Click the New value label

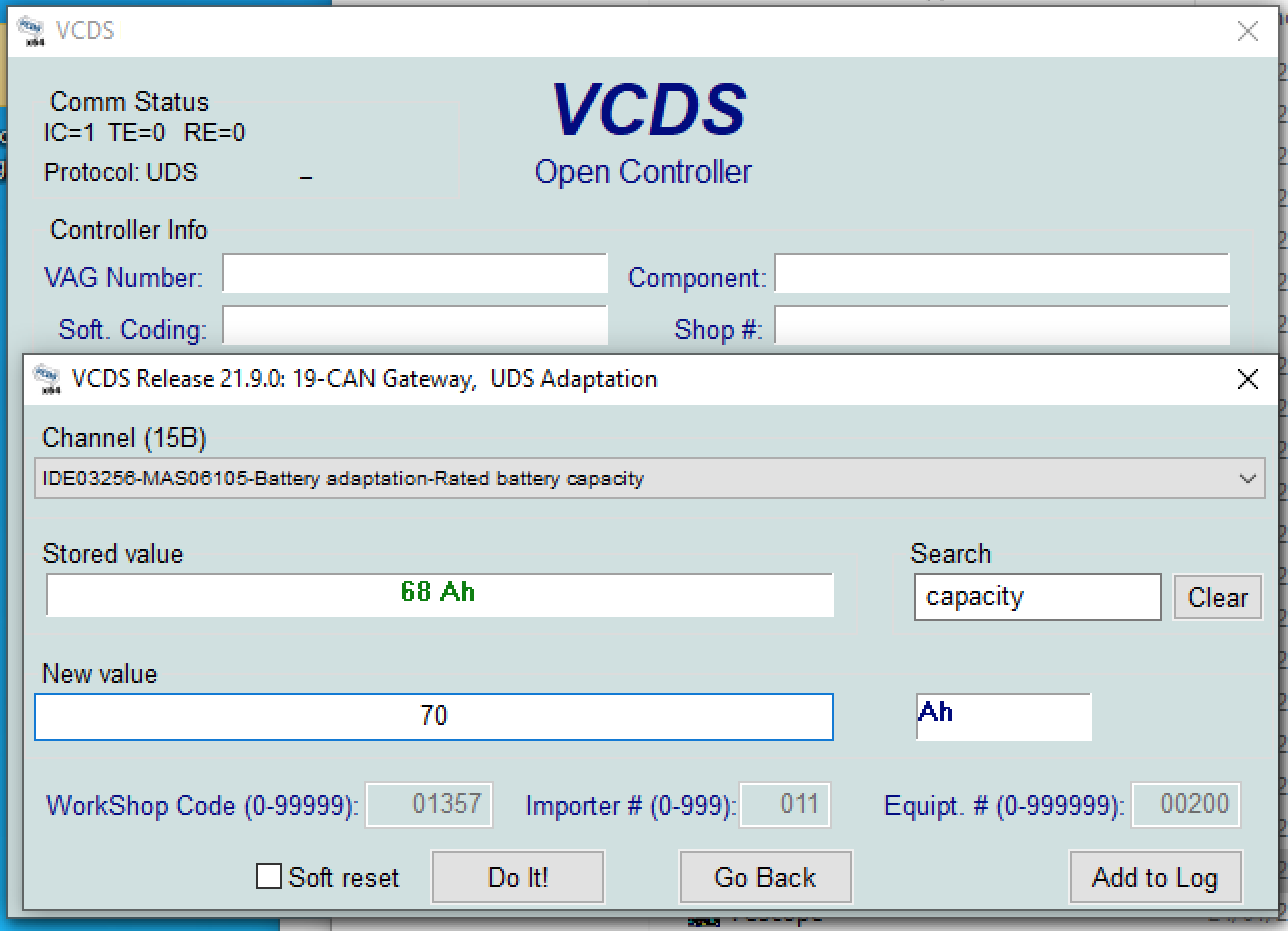100,674
